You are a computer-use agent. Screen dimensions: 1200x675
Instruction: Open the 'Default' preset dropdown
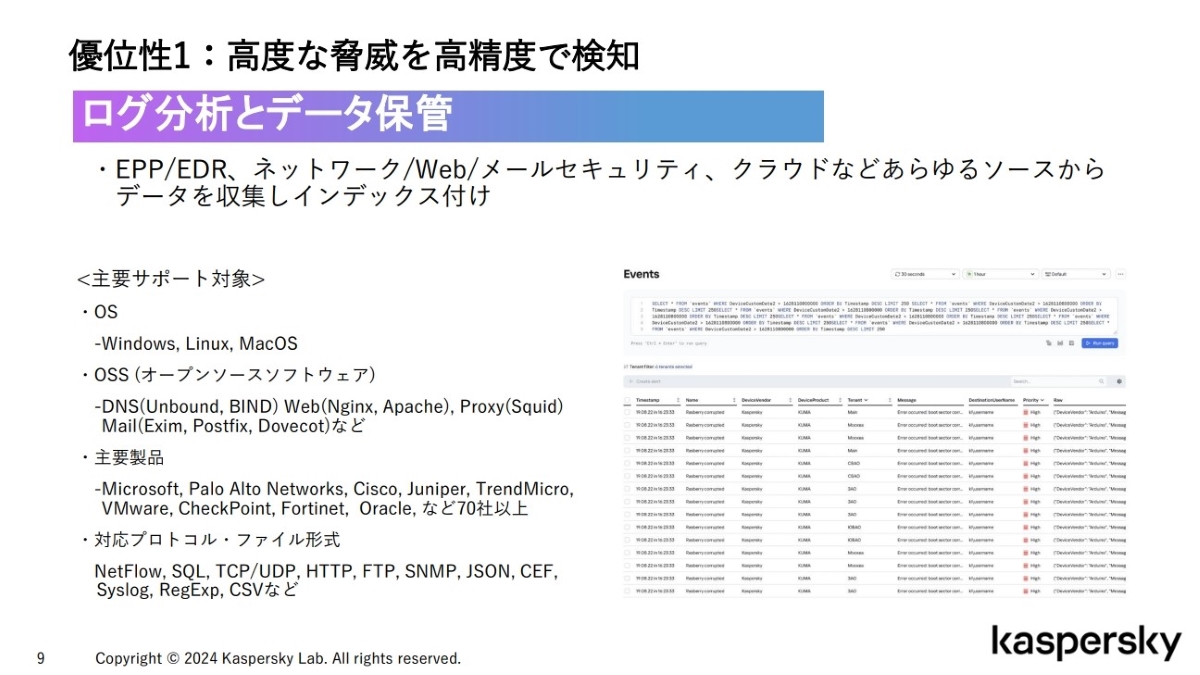(1076, 274)
